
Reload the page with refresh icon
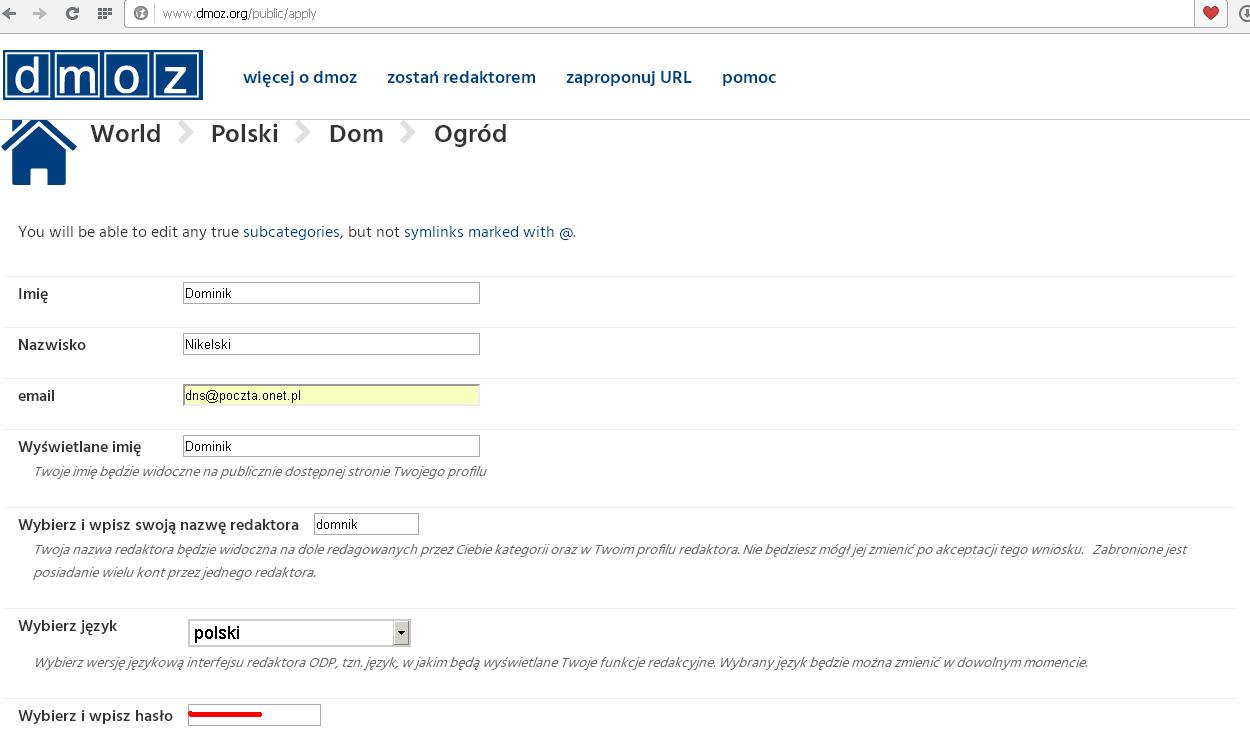[x=72, y=14]
